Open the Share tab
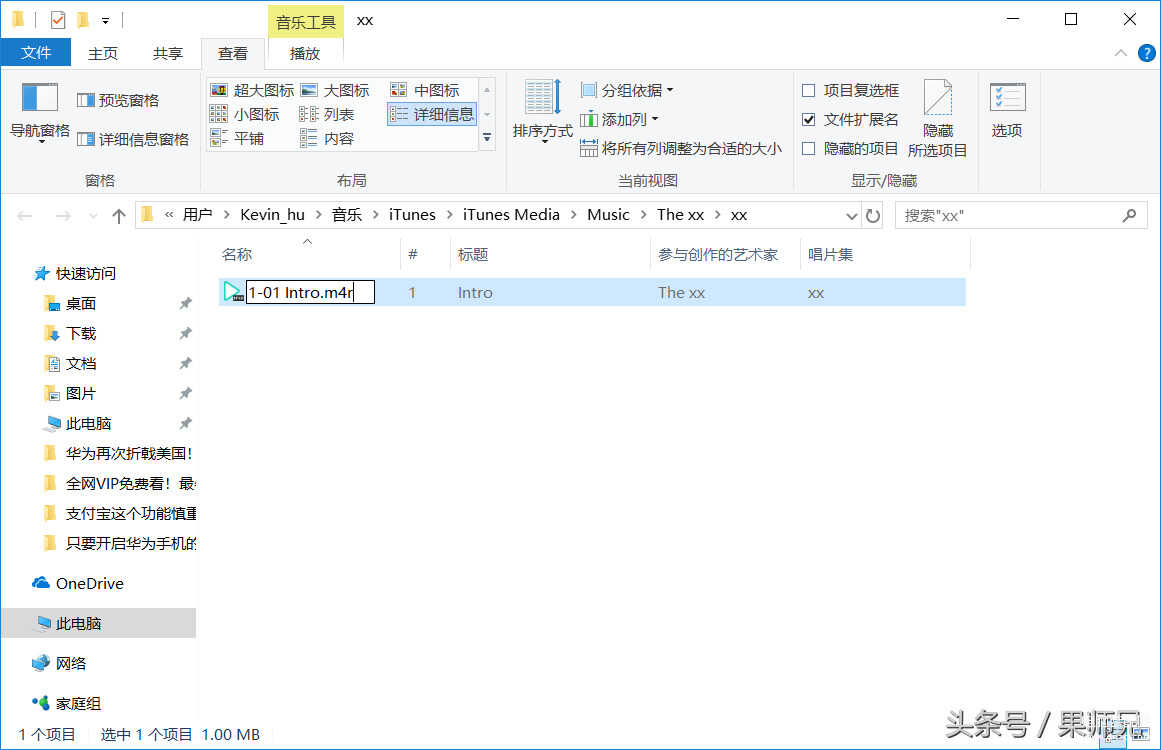 (168, 53)
